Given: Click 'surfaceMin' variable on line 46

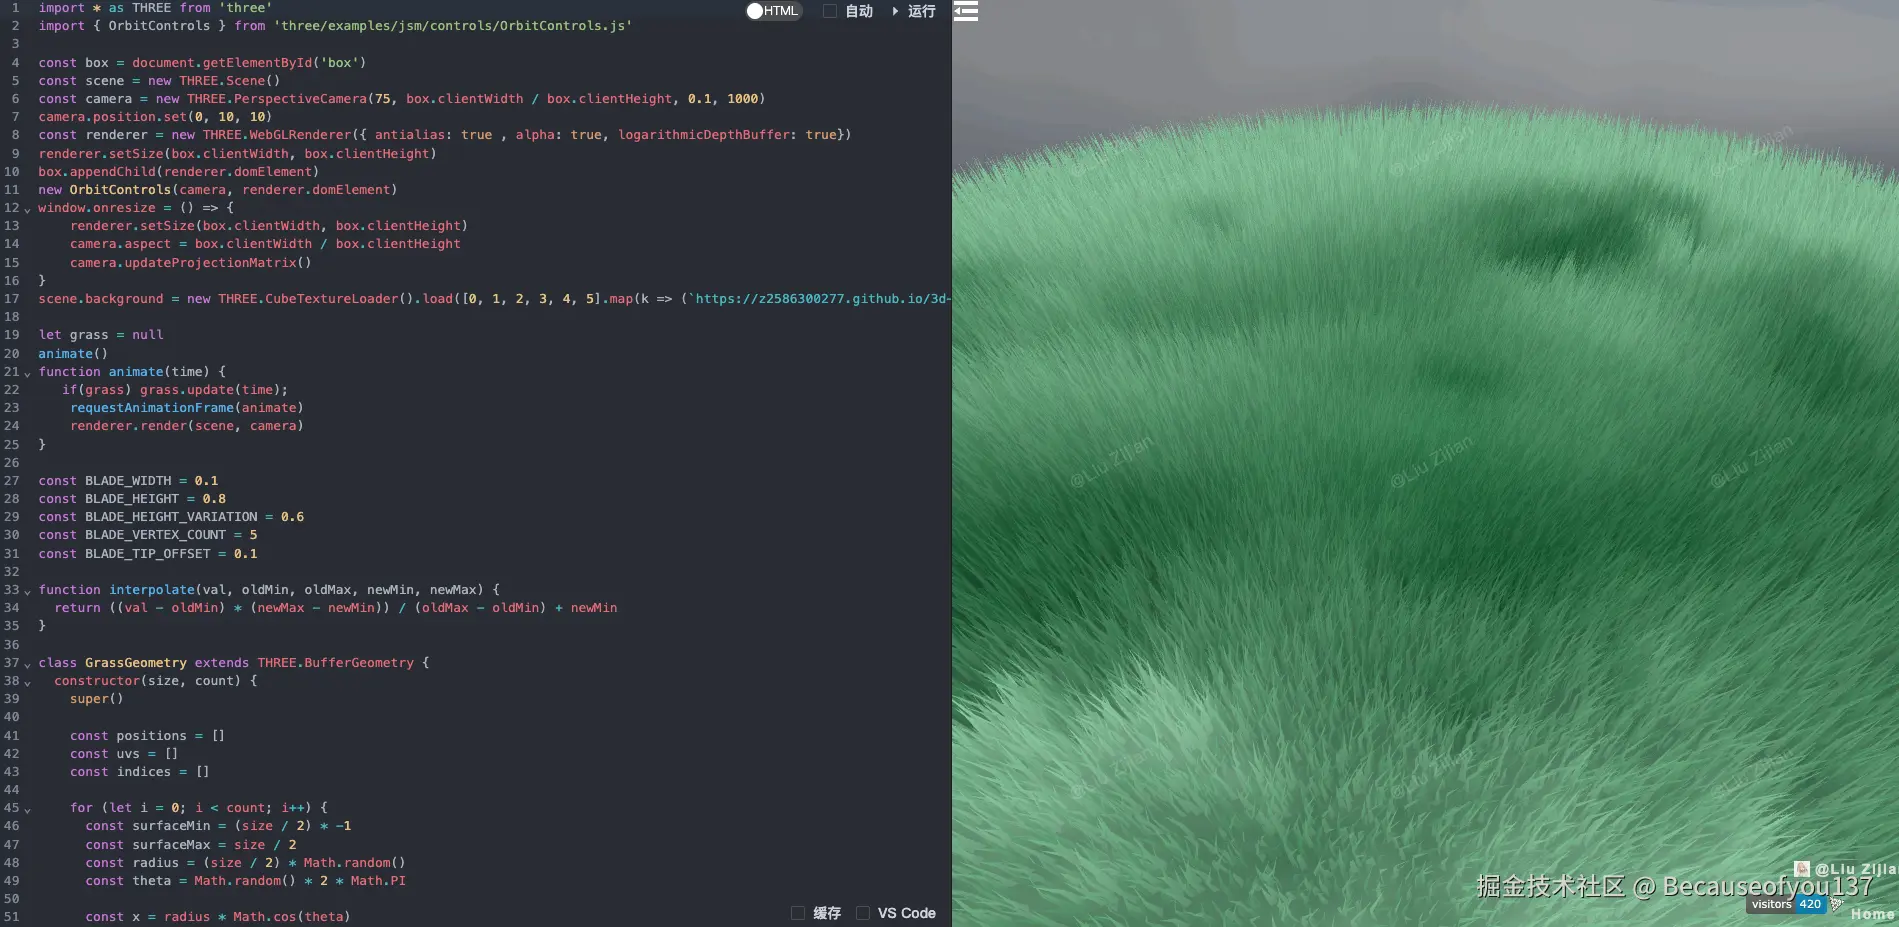Looking at the screenshot, I should tap(171, 826).
